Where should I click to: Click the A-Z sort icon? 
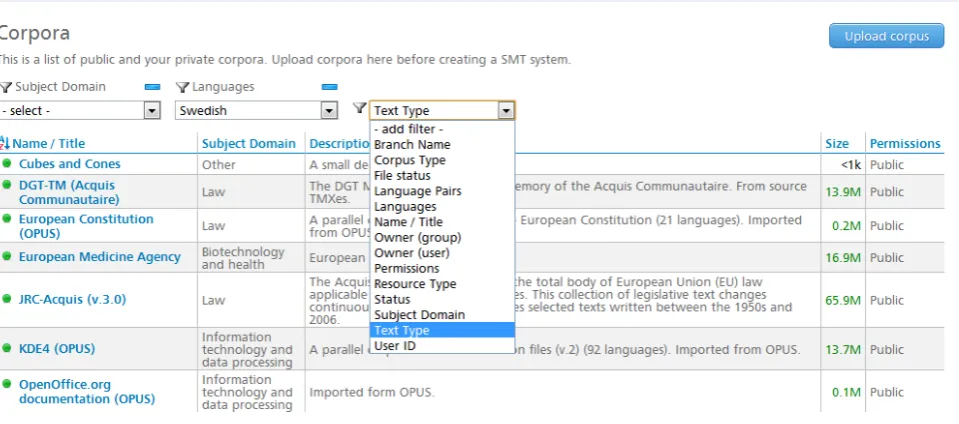[5, 143]
